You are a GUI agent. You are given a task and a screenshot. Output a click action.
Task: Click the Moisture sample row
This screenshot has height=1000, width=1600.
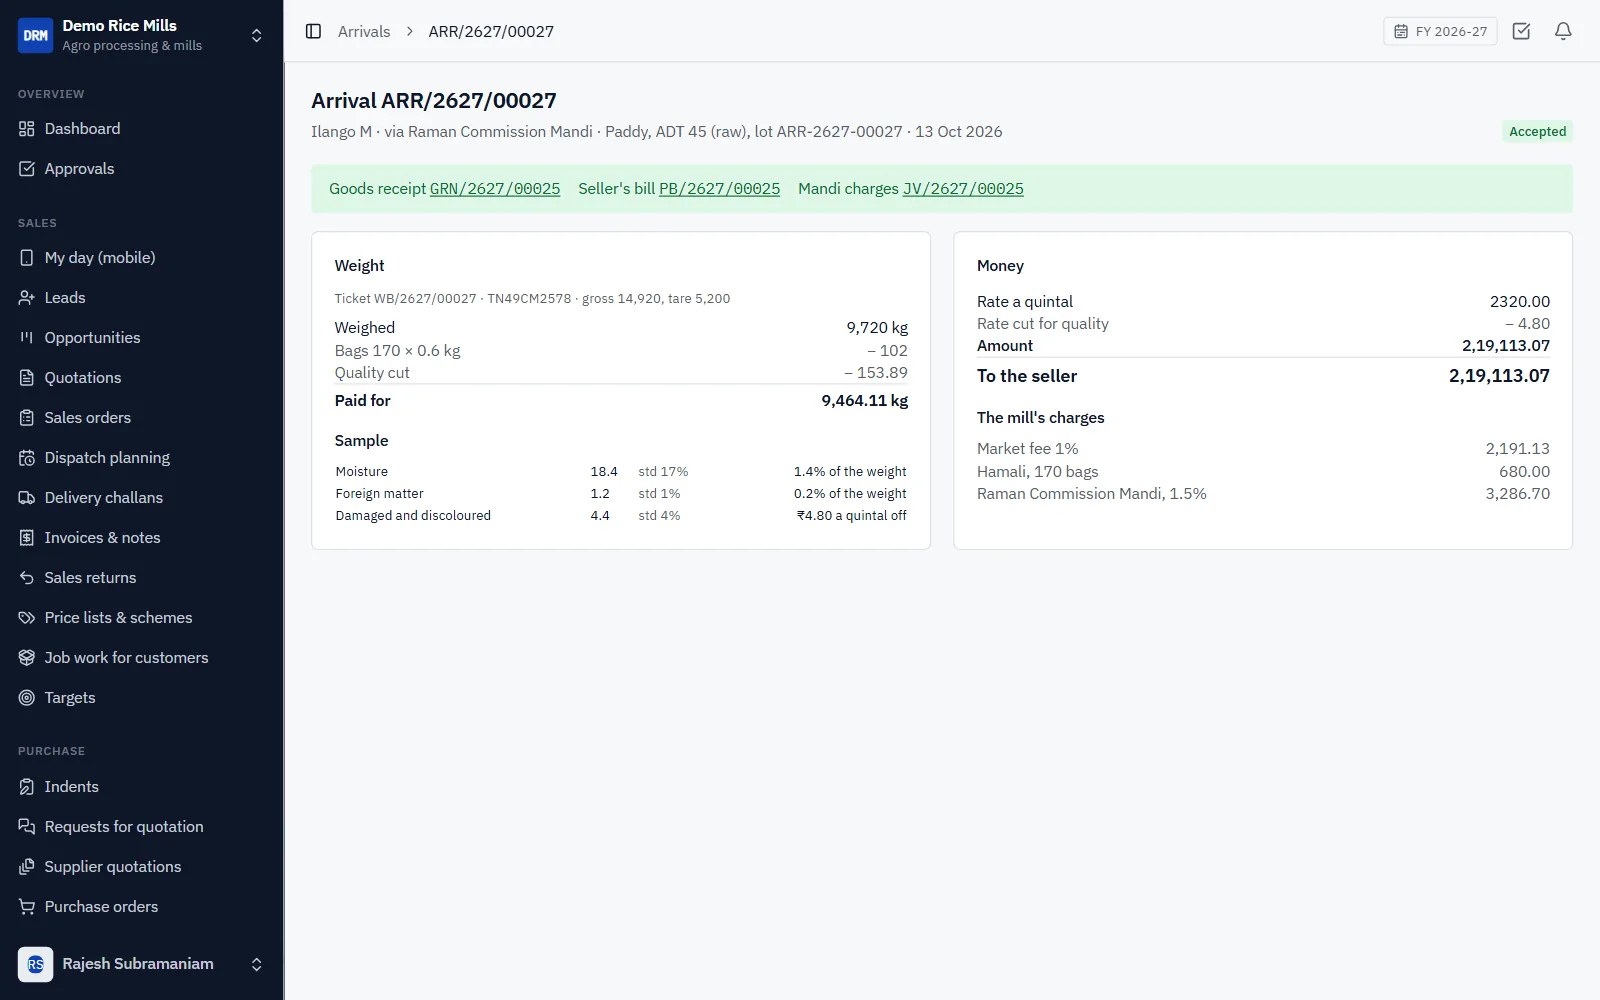[x=621, y=472]
